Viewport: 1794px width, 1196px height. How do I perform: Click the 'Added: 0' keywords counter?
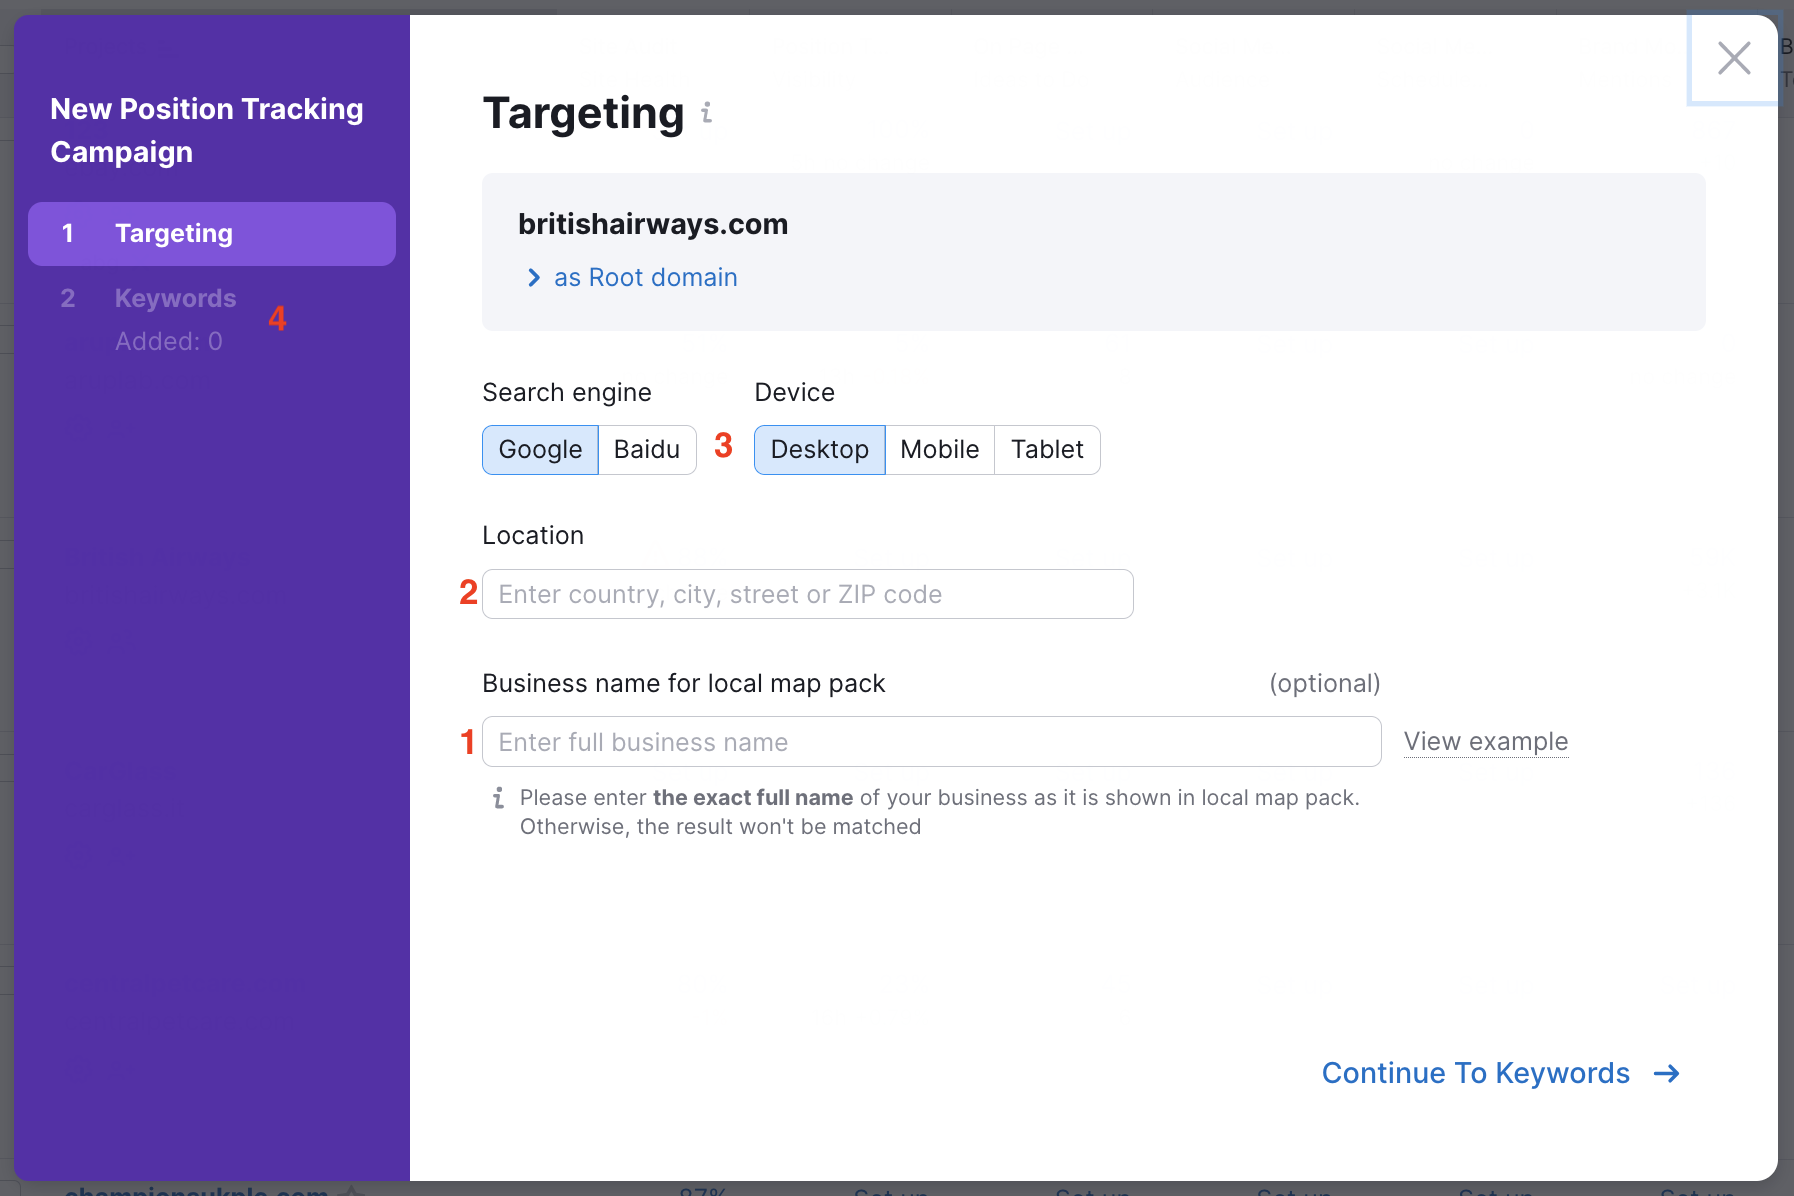tap(168, 342)
